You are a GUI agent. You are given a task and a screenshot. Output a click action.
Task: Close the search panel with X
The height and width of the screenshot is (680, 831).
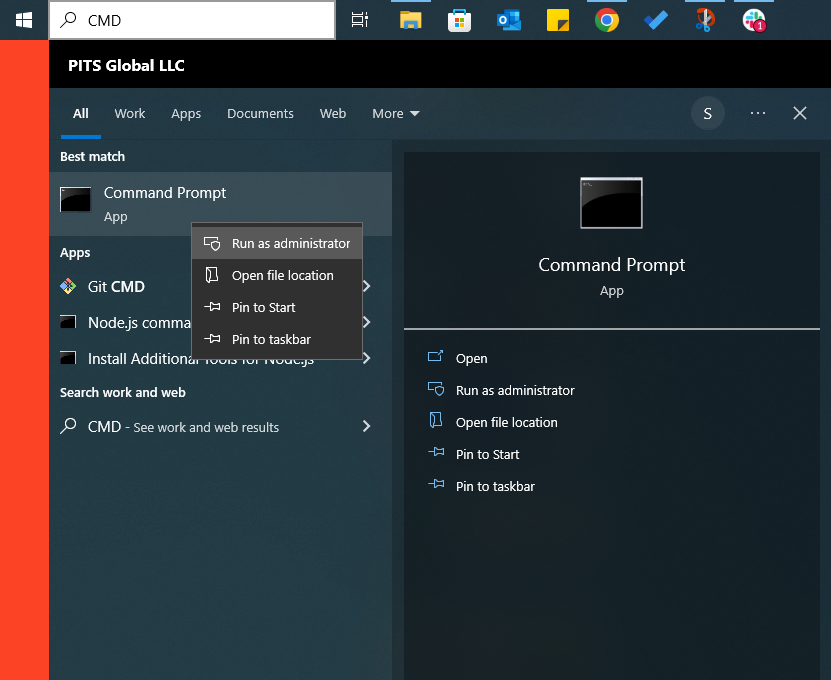800,113
